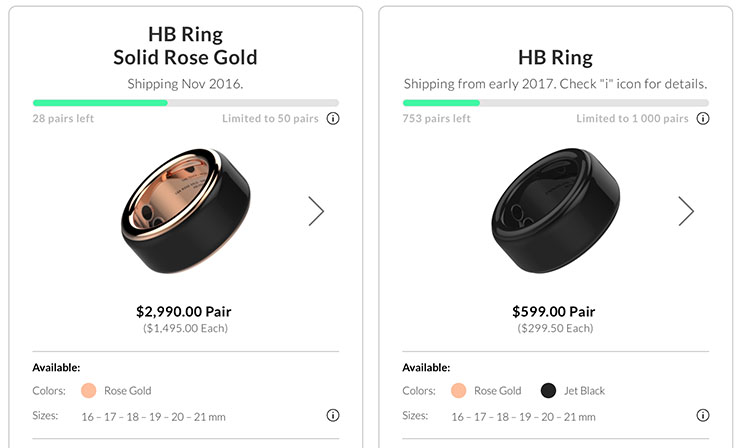This screenshot has width=740, height=448.
Task: Open sizes info icon for HB Ring card
Action: [x=703, y=415]
